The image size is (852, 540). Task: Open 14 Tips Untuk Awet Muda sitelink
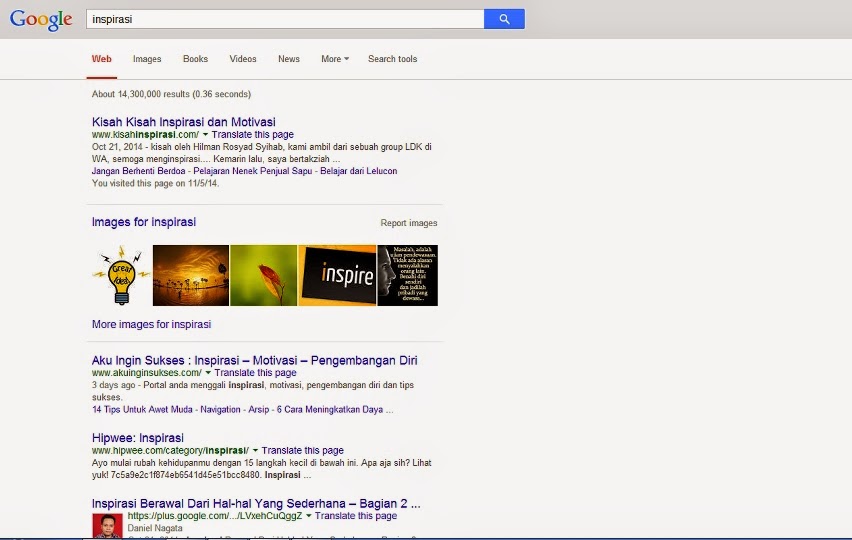pyautogui.click(x=142, y=410)
